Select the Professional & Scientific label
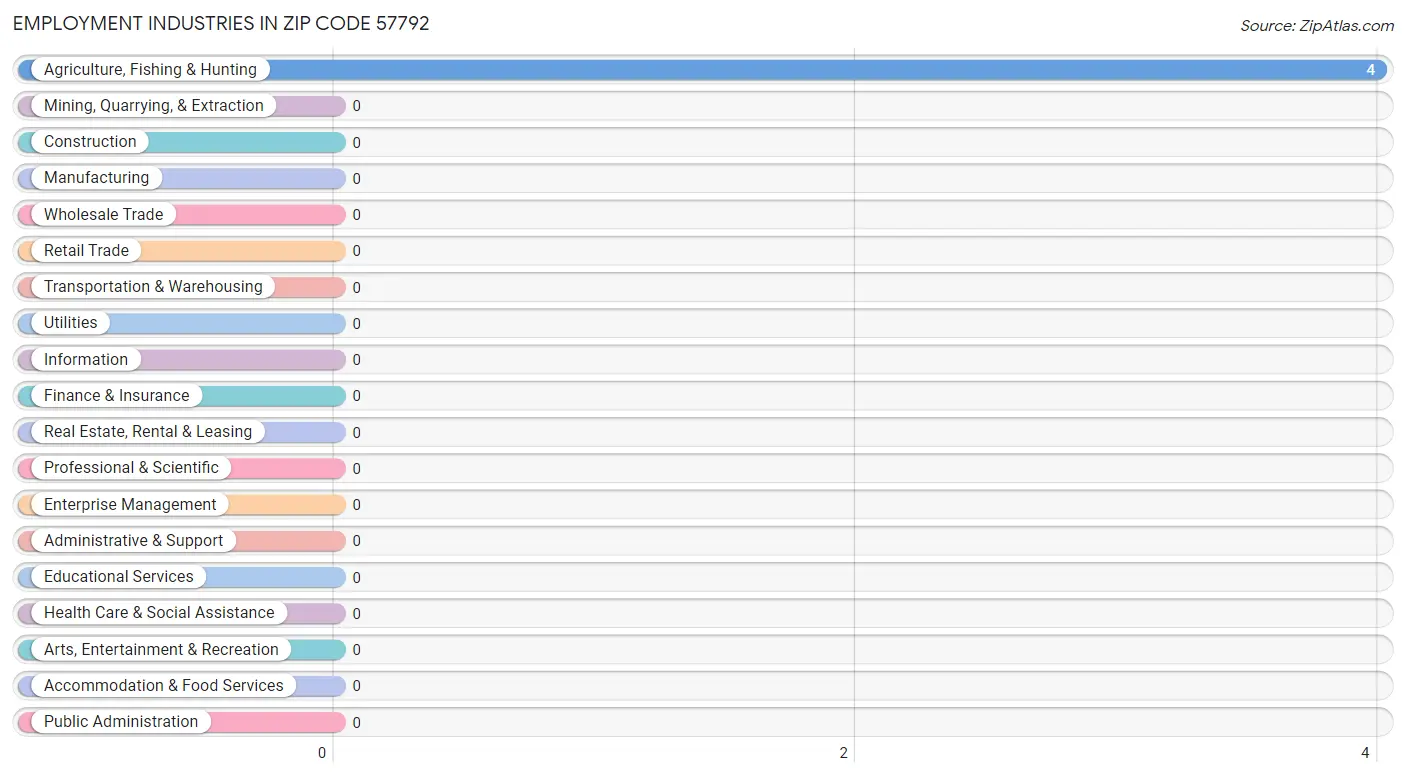The width and height of the screenshot is (1406, 777). (x=131, y=468)
